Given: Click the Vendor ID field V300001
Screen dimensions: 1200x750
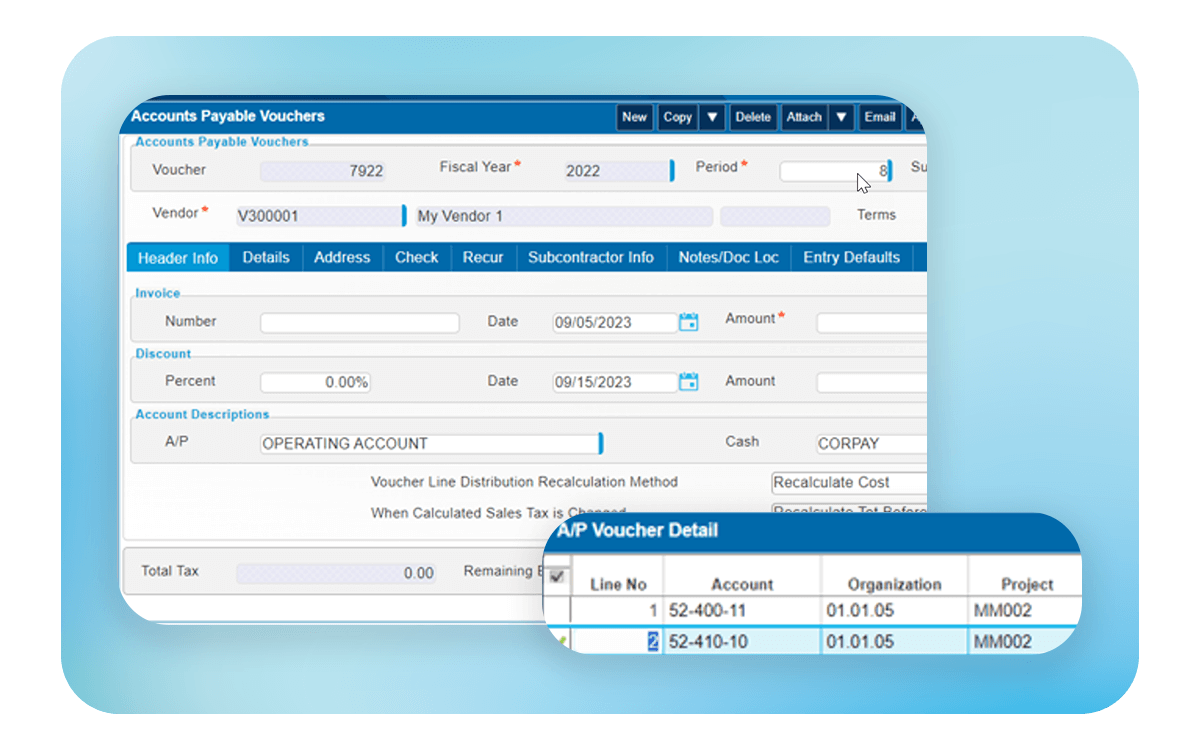Looking at the screenshot, I should click(318, 216).
